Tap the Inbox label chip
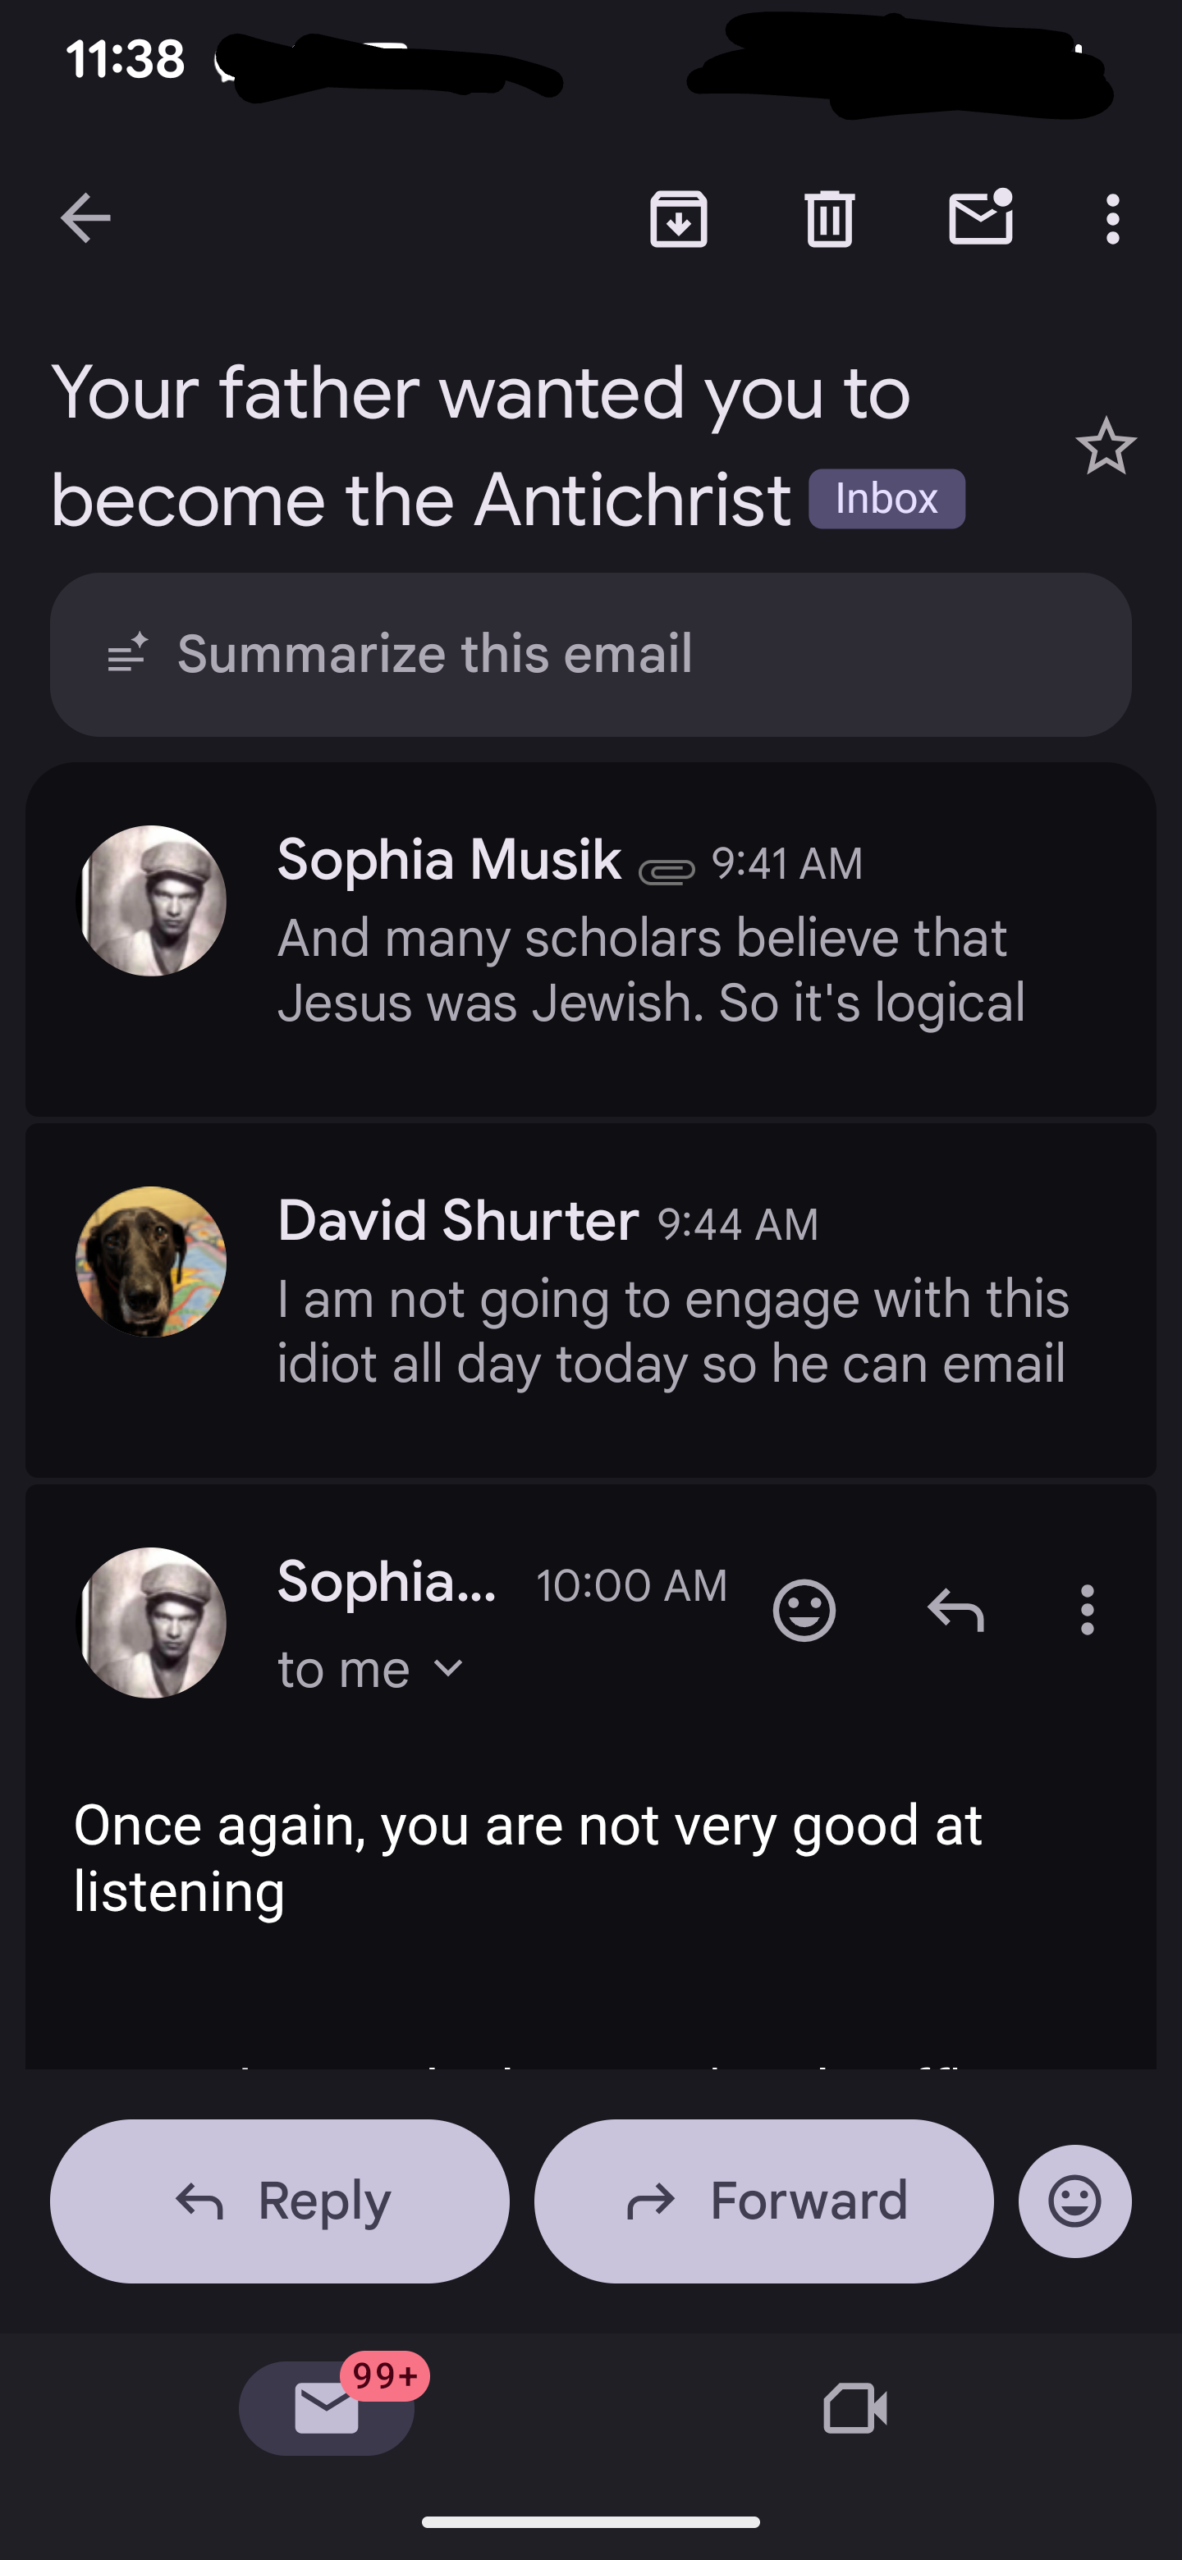 pyautogui.click(x=886, y=498)
